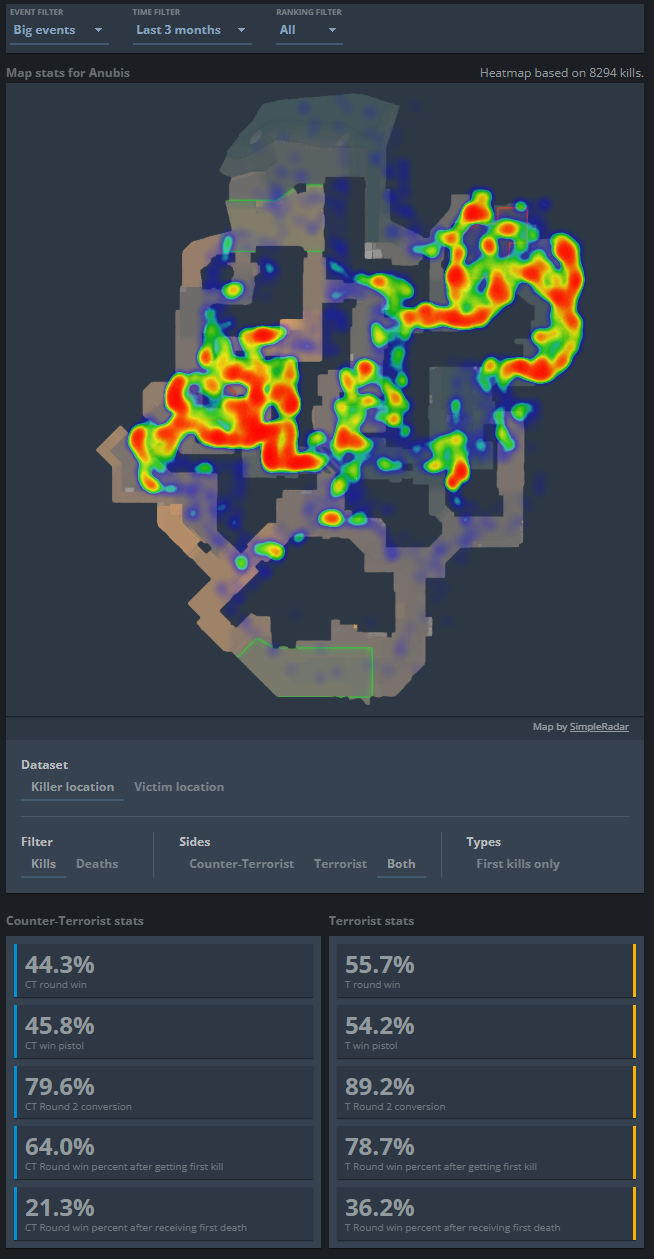
Task: Click the 44.3% CT round win stat
Action: [164, 970]
